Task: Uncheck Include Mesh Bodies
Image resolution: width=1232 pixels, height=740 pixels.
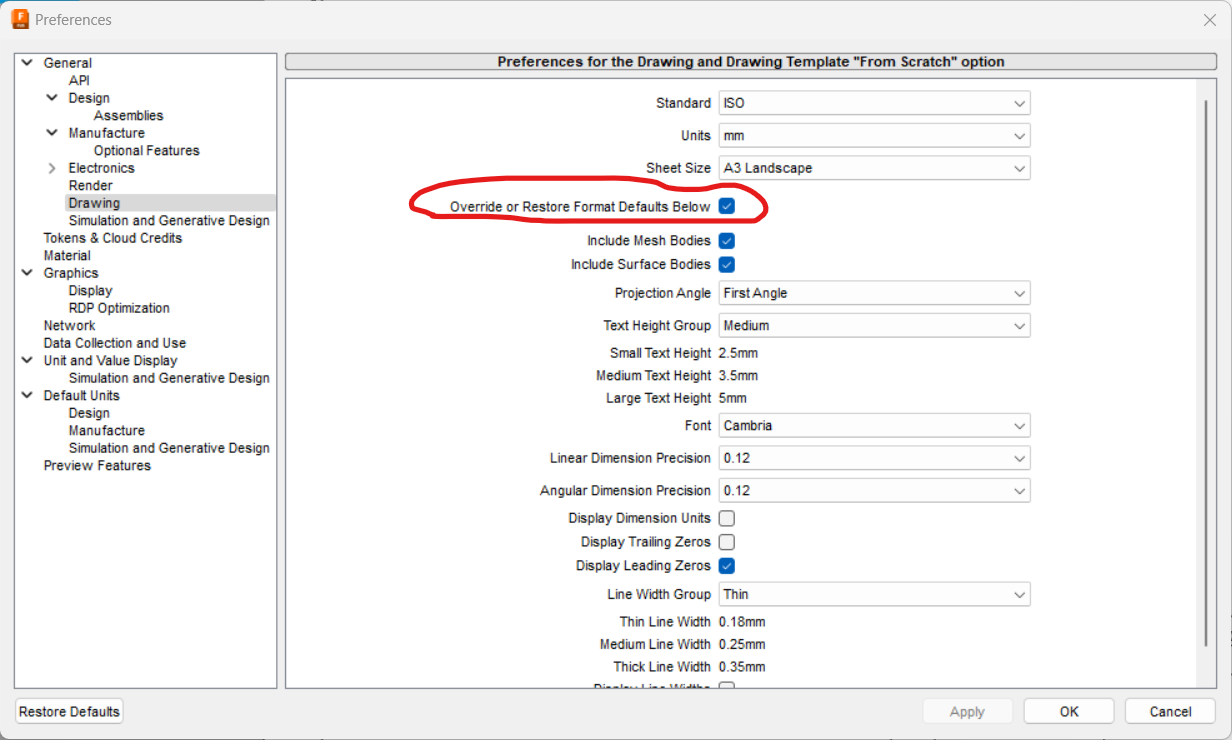Action: click(x=726, y=240)
